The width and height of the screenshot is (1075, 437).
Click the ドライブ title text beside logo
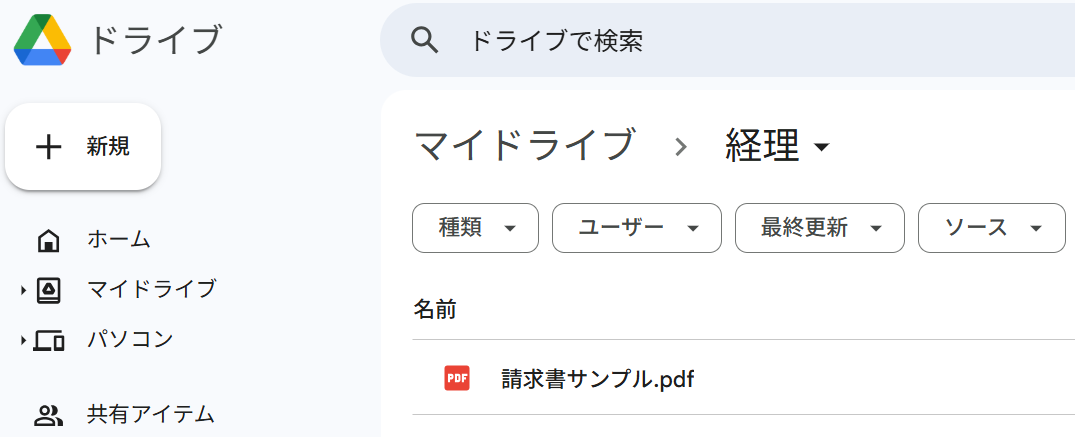tap(155, 41)
